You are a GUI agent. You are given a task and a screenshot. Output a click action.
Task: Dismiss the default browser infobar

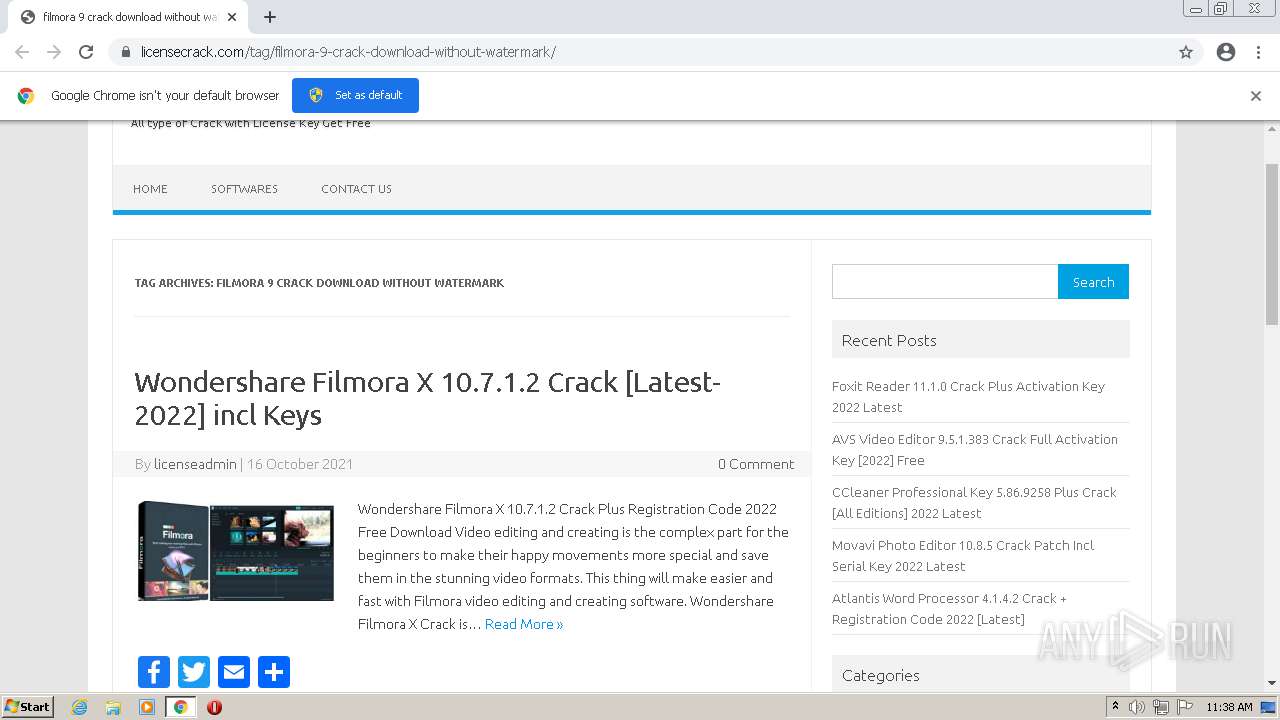(1256, 96)
